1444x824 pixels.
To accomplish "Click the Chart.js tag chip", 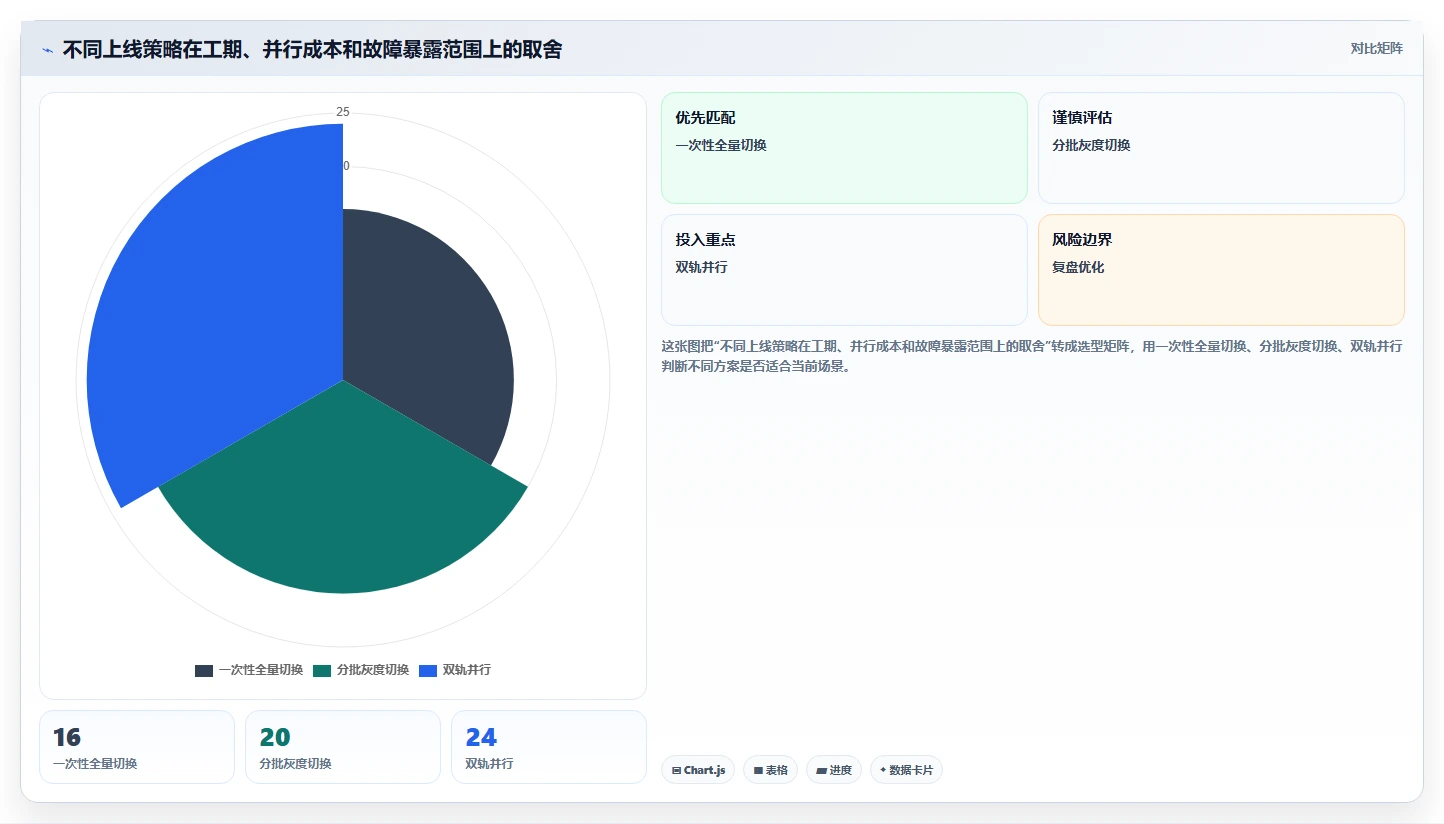I will coord(698,770).
